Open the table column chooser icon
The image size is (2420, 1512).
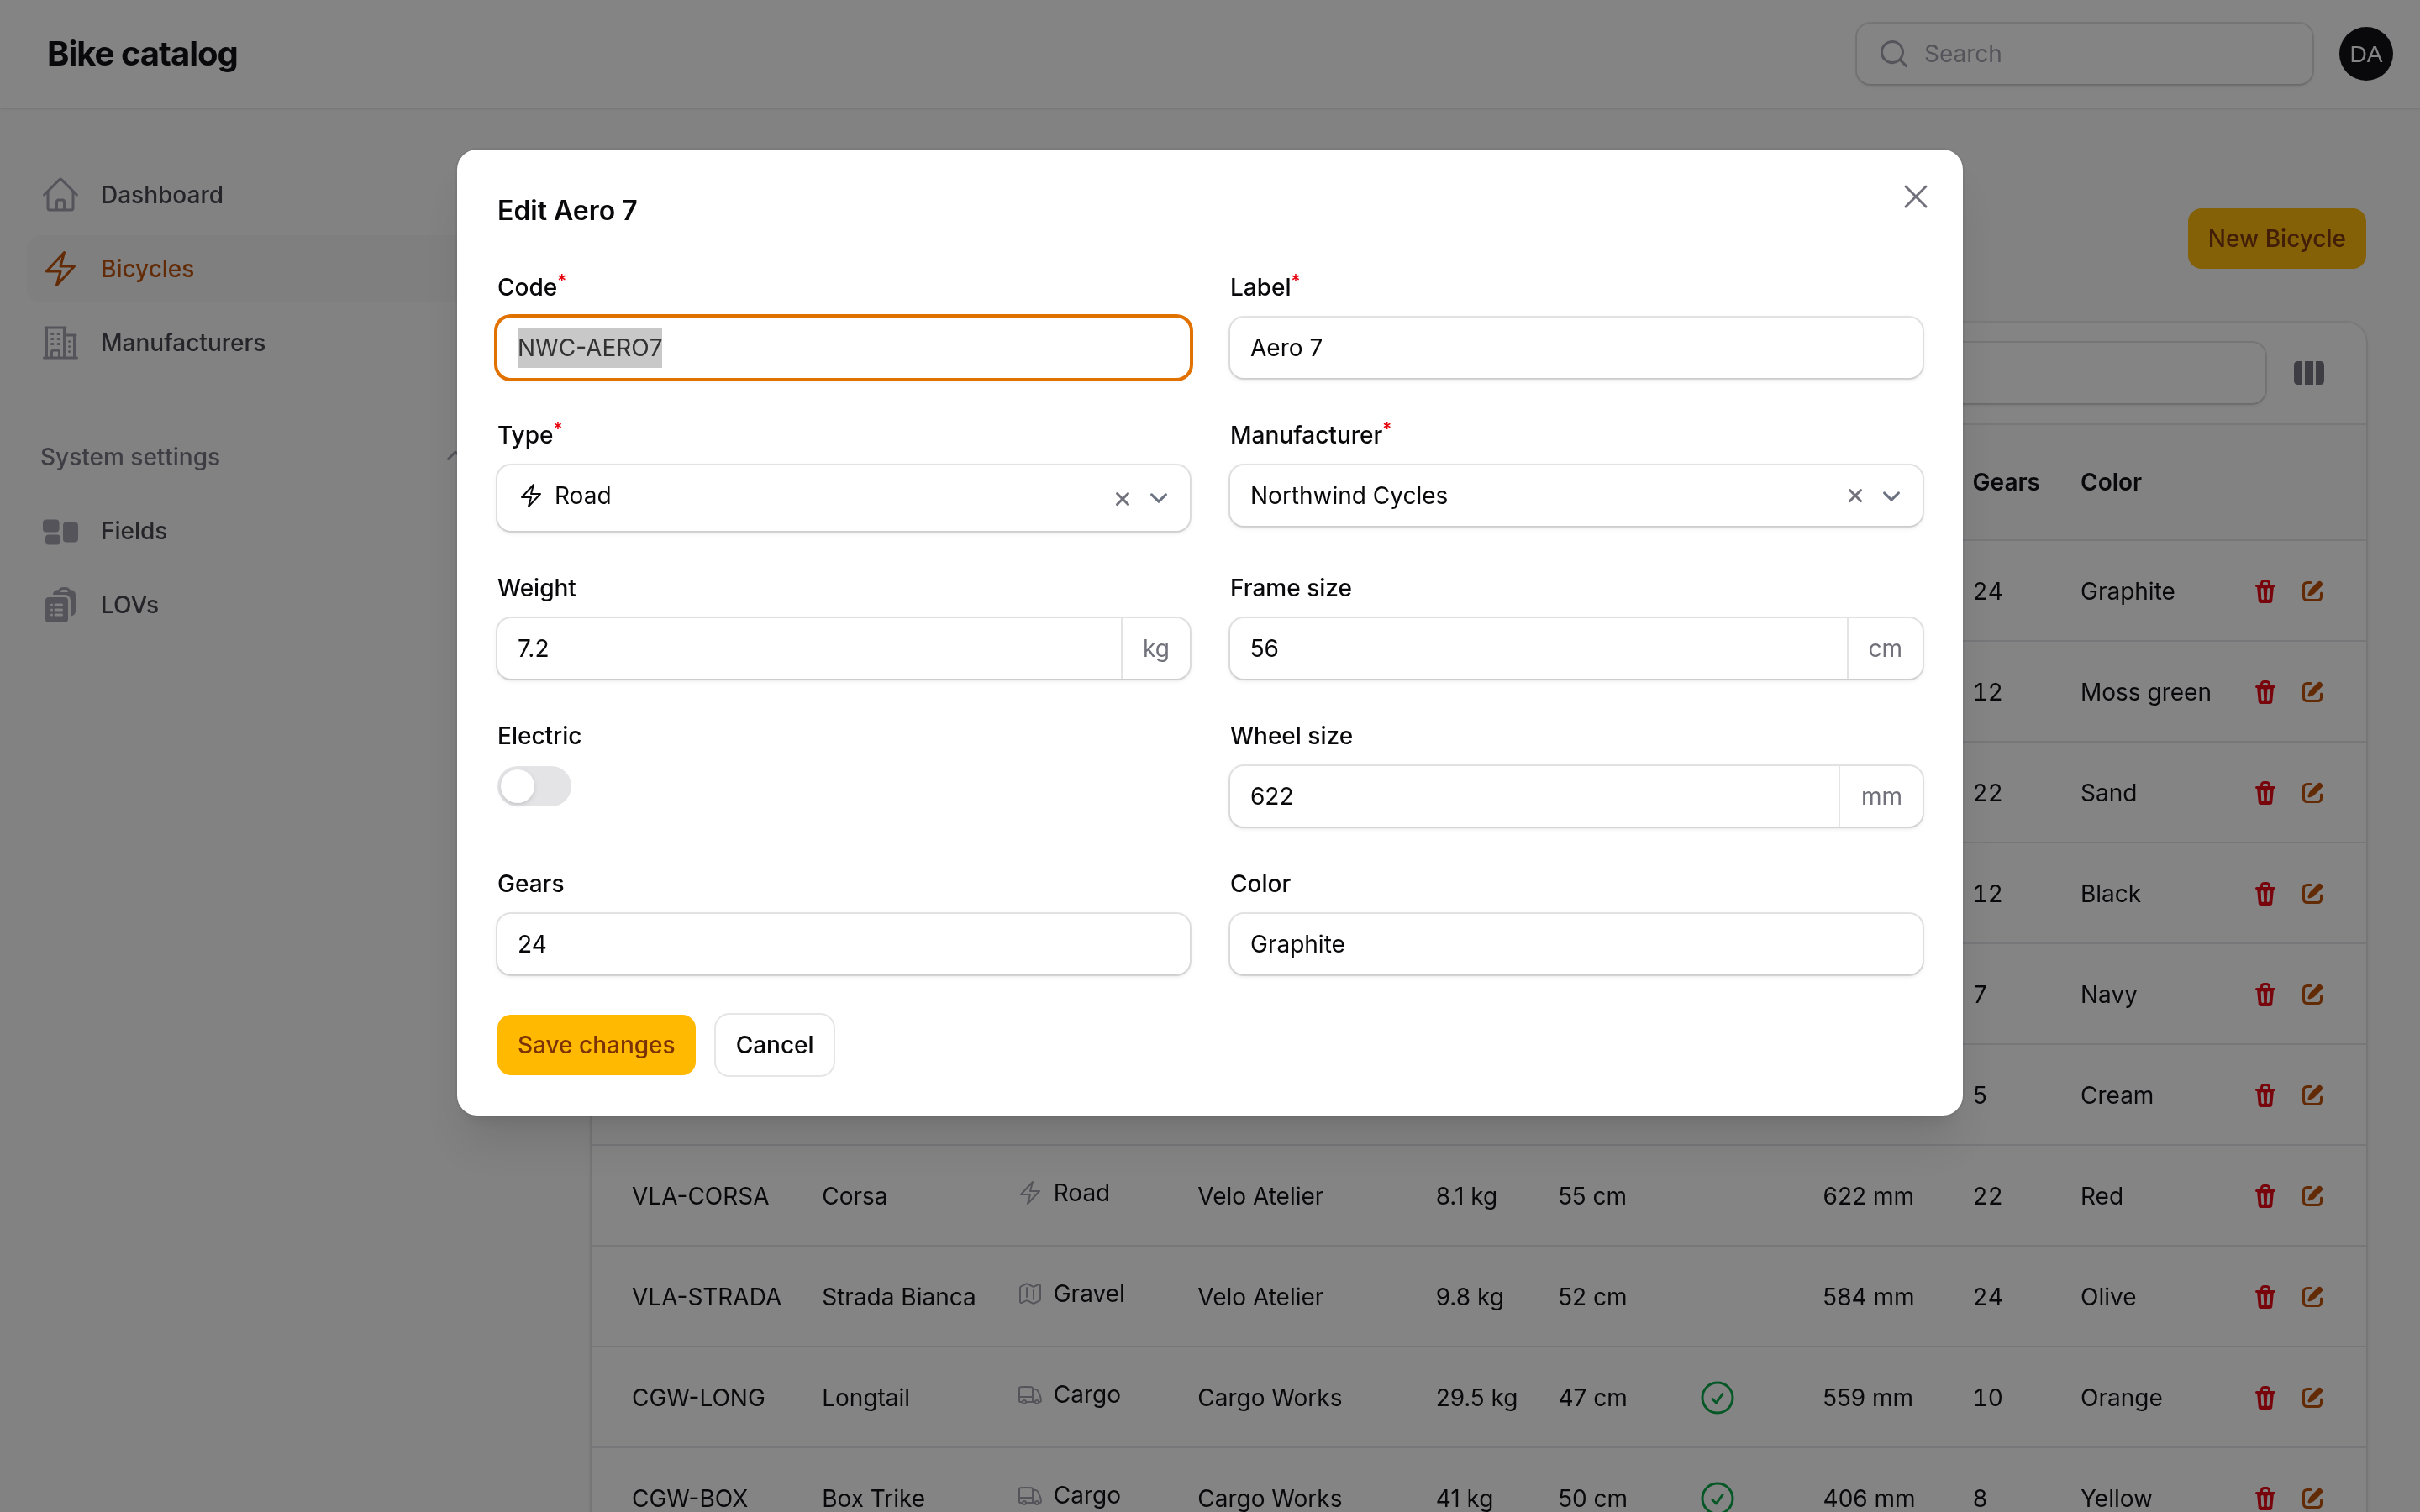[2308, 373]
